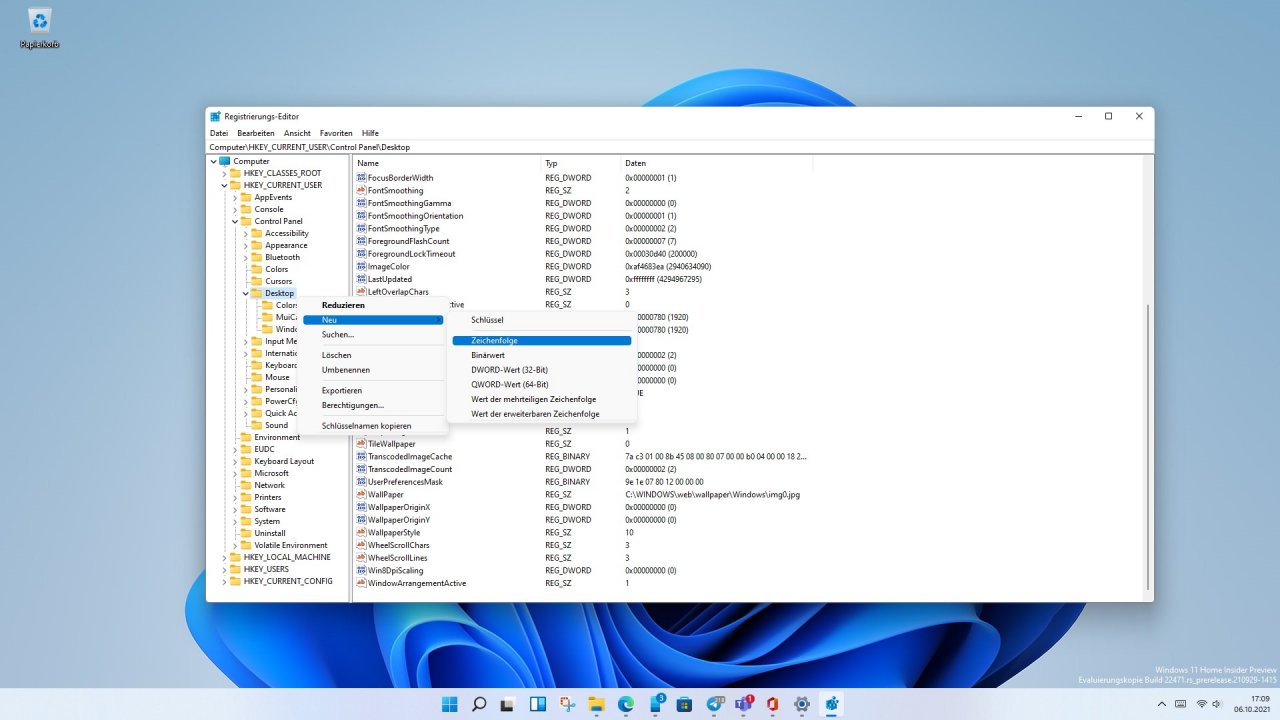Open Telegram from the taskbar
Image resolution: width=1280 pixels, height=720 pixels.
[714, 704]
